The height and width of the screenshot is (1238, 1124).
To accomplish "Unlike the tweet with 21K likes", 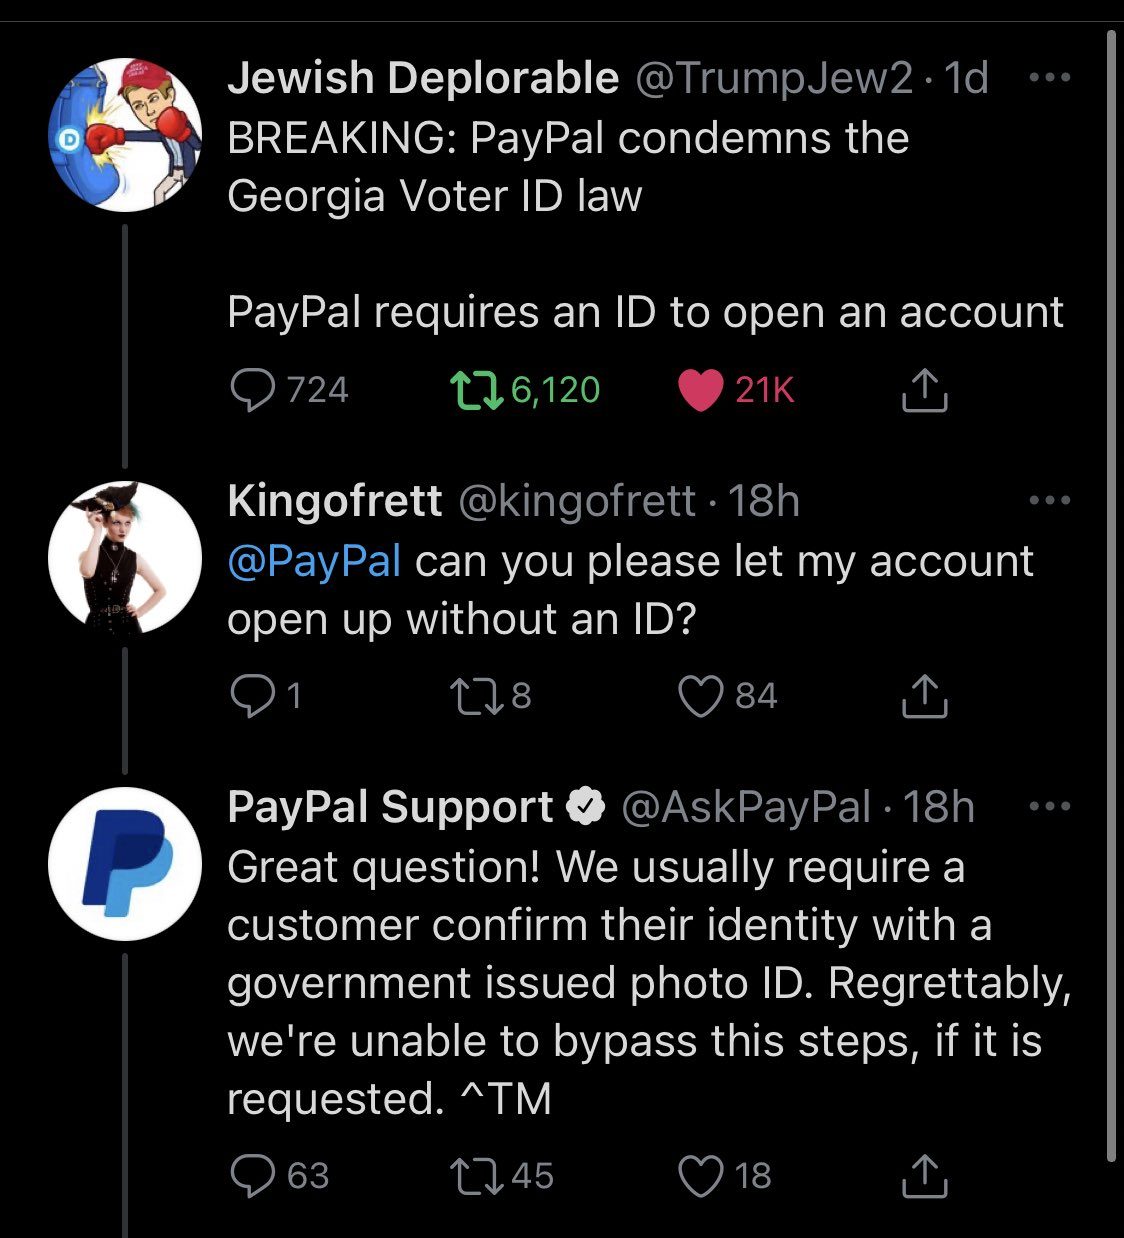I will 700,390.
